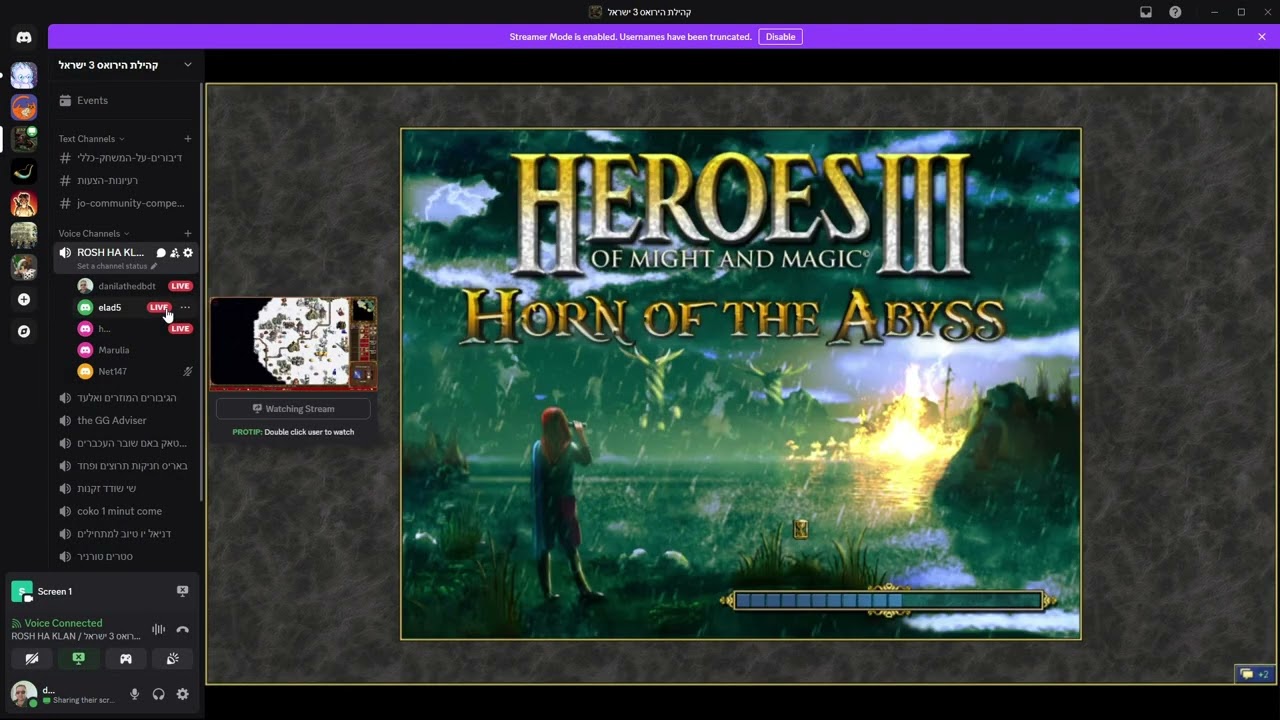This screenshot has width=1280, height=720.
Task: Click the Add a Server plus icon
Action: 24,299
